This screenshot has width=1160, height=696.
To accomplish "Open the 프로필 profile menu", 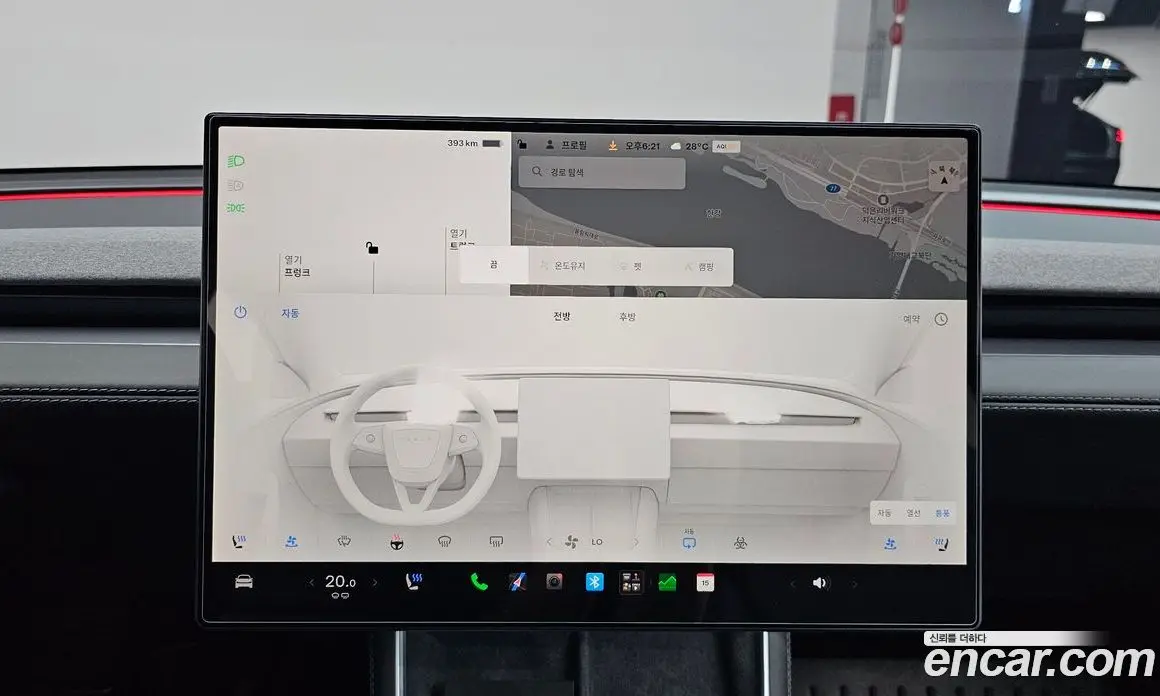I will click(566, 145).
